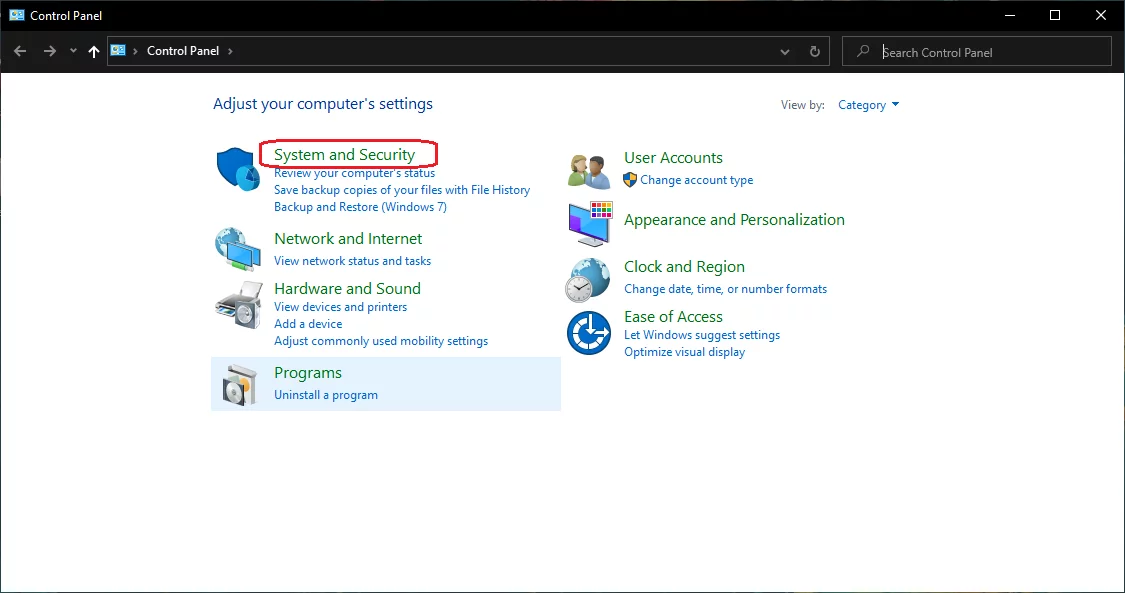Screen dimensions: 1125x593
Task: Open Ease of Access category heading
Action: (x=673, y=316)
